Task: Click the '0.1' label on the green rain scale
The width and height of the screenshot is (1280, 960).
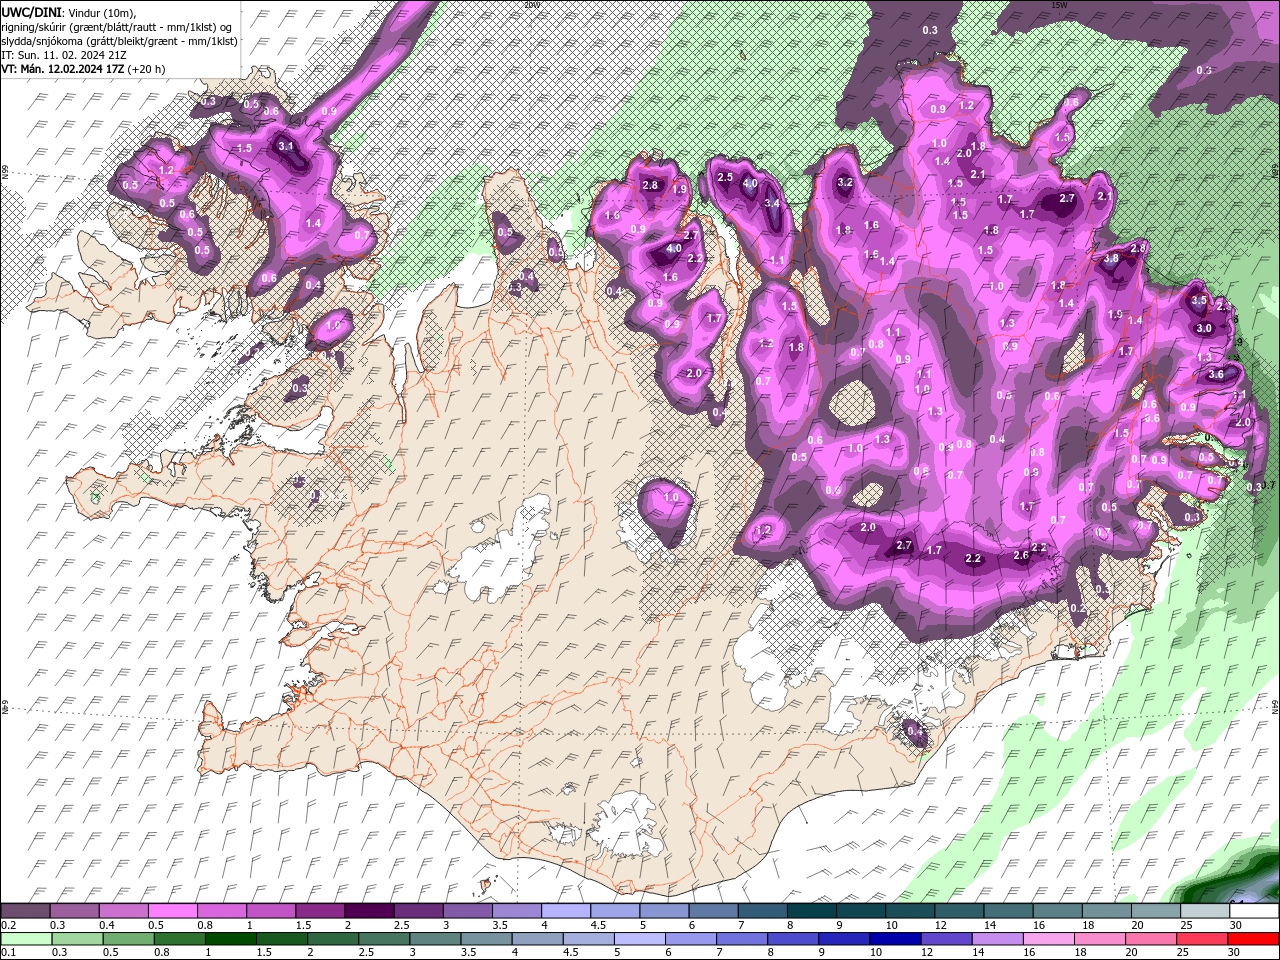Action: tap(8, 953)
